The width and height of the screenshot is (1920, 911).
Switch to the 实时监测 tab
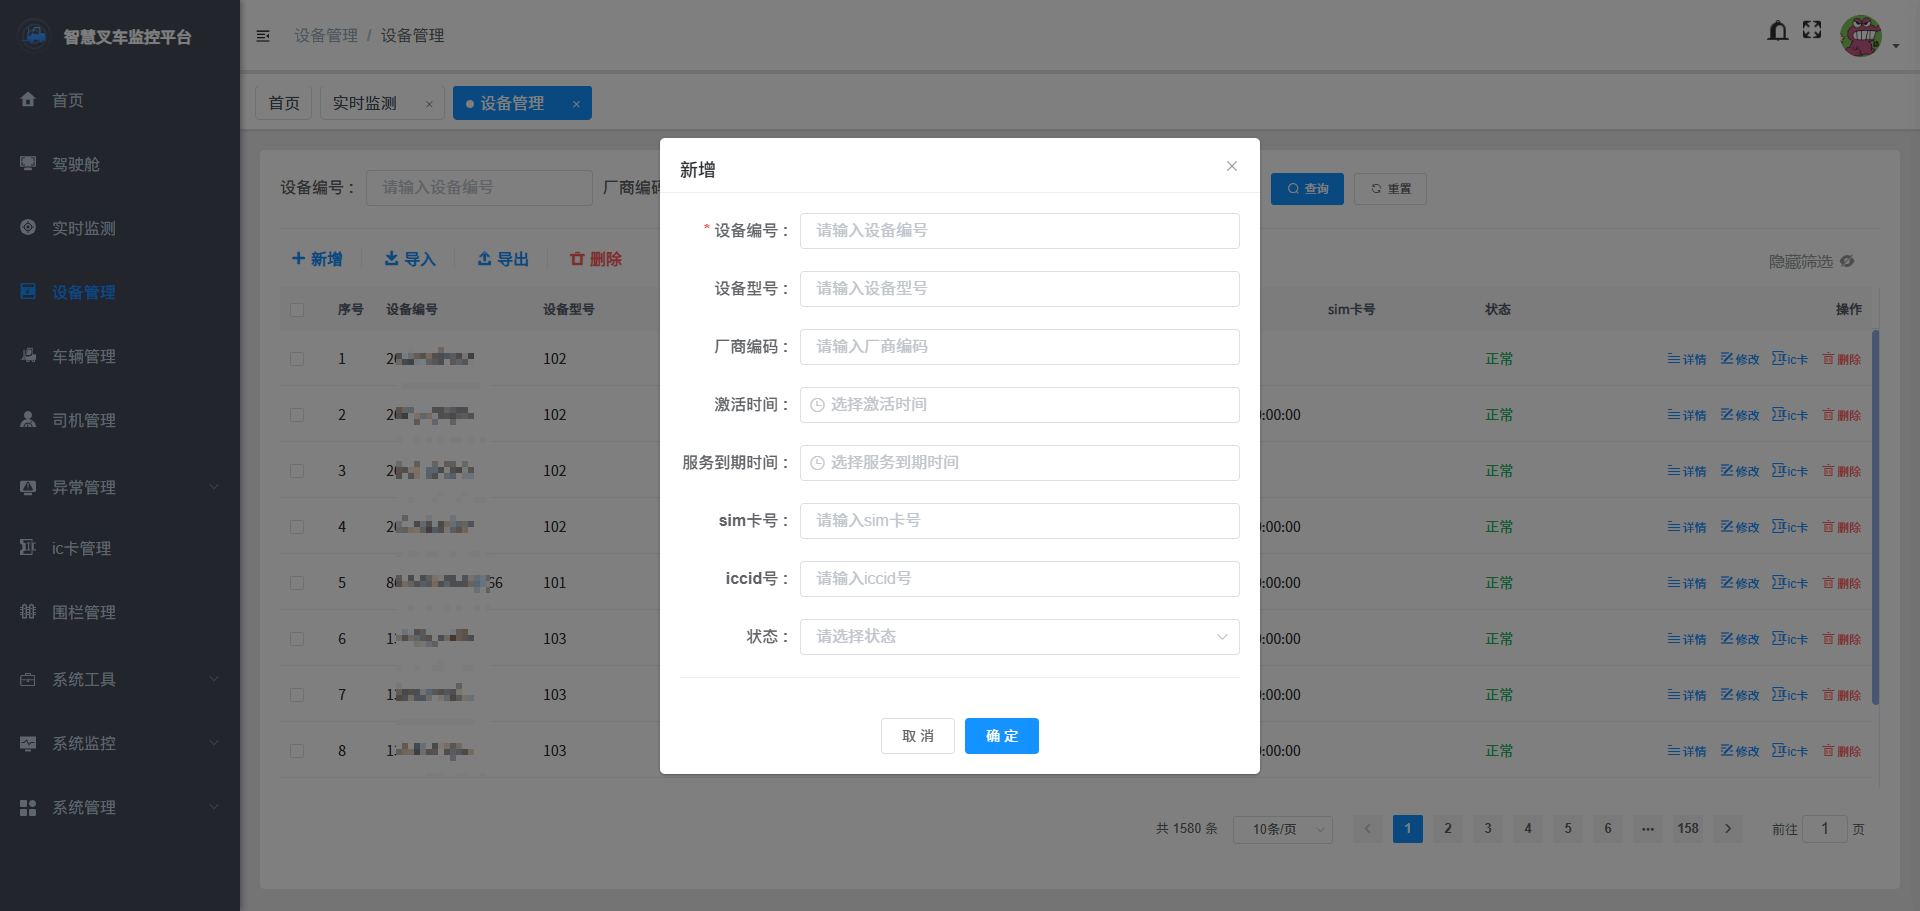(x=363, y=102)
